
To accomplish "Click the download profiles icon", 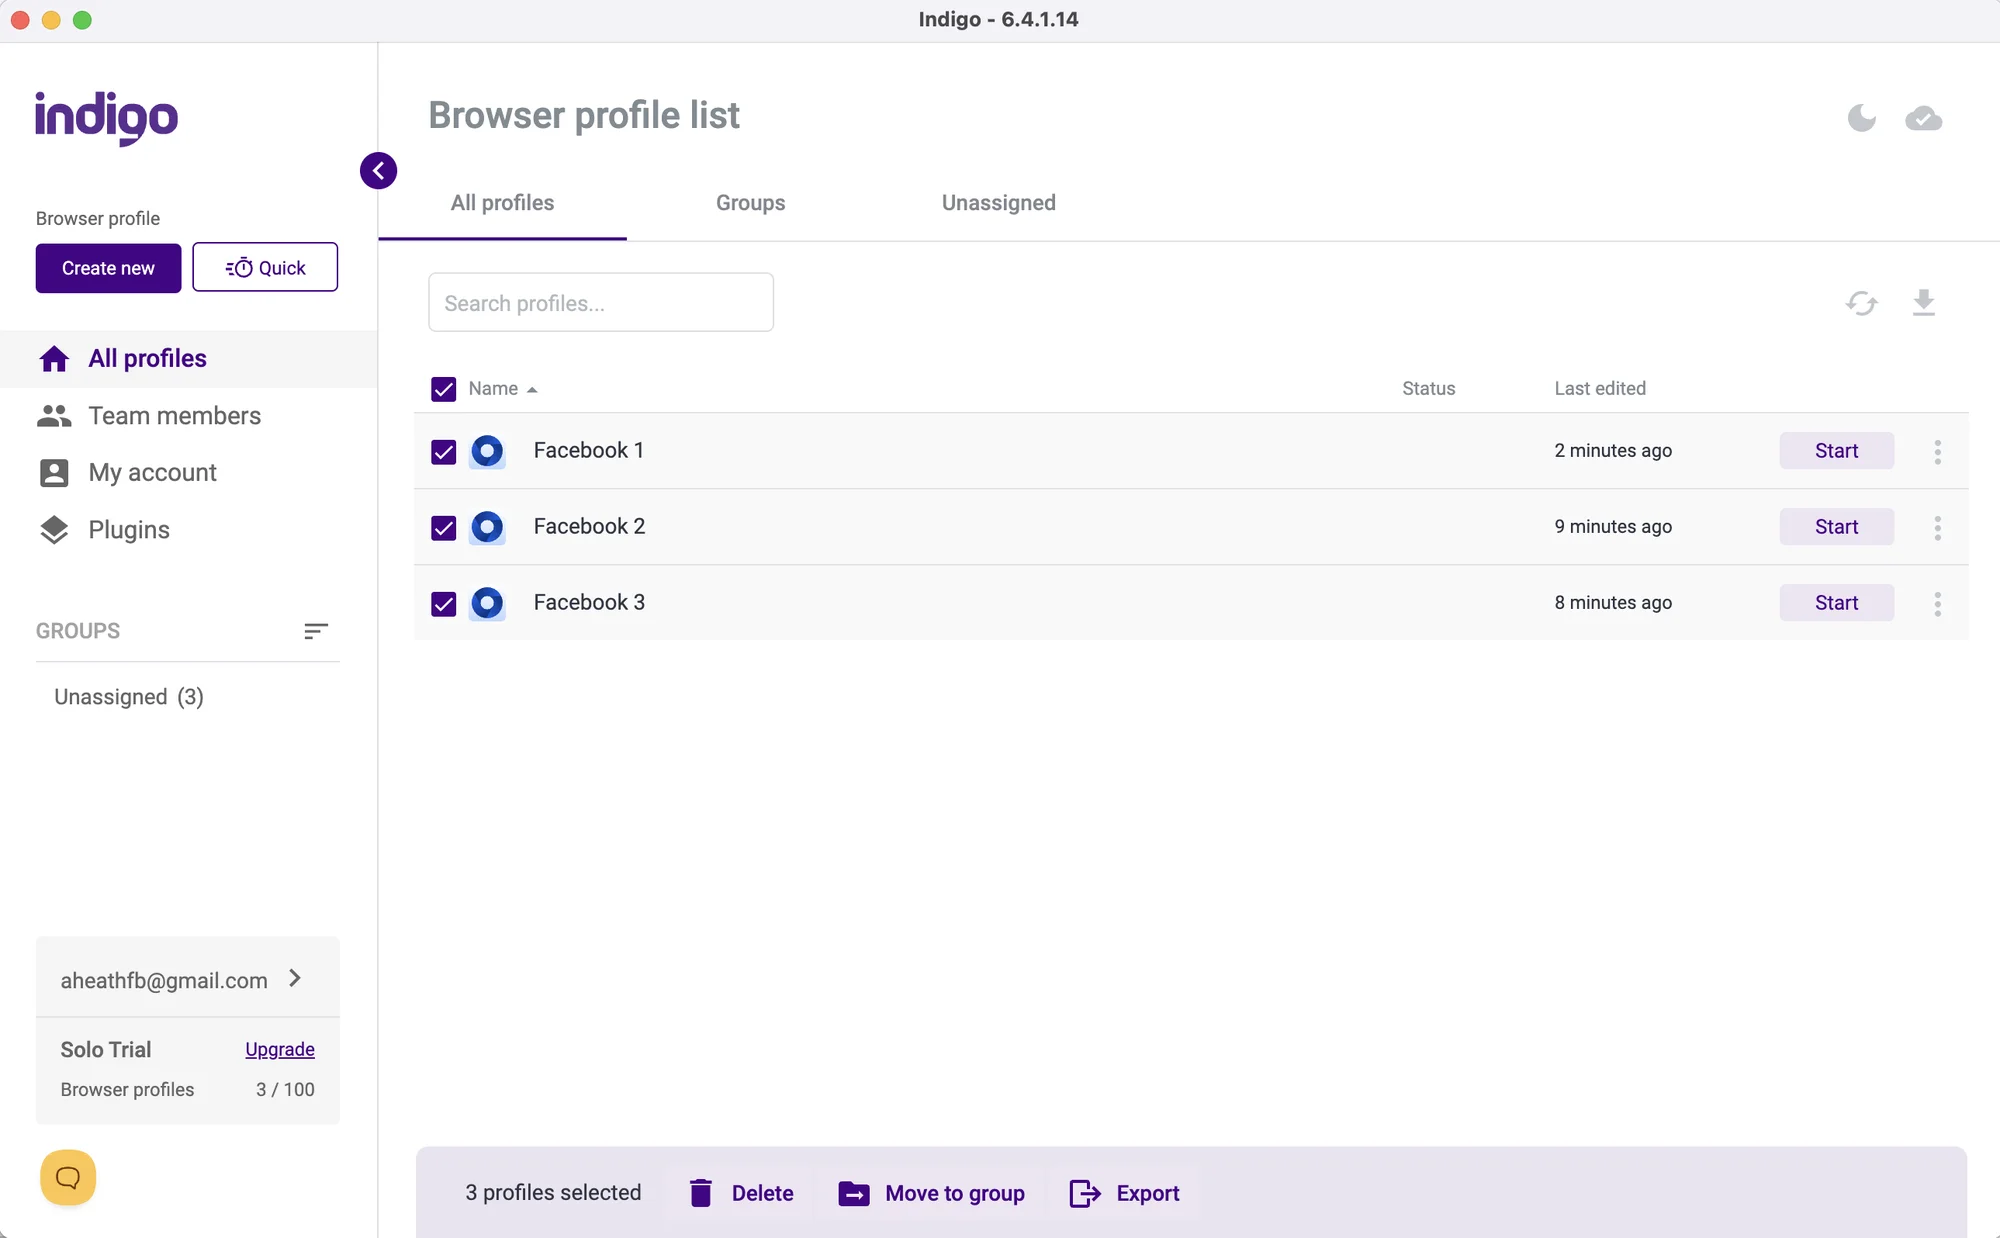I will point(1924,301).
